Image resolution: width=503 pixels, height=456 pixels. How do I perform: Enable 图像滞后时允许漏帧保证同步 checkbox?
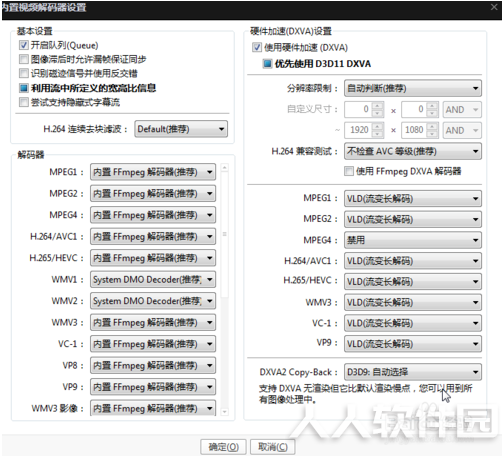23,59
